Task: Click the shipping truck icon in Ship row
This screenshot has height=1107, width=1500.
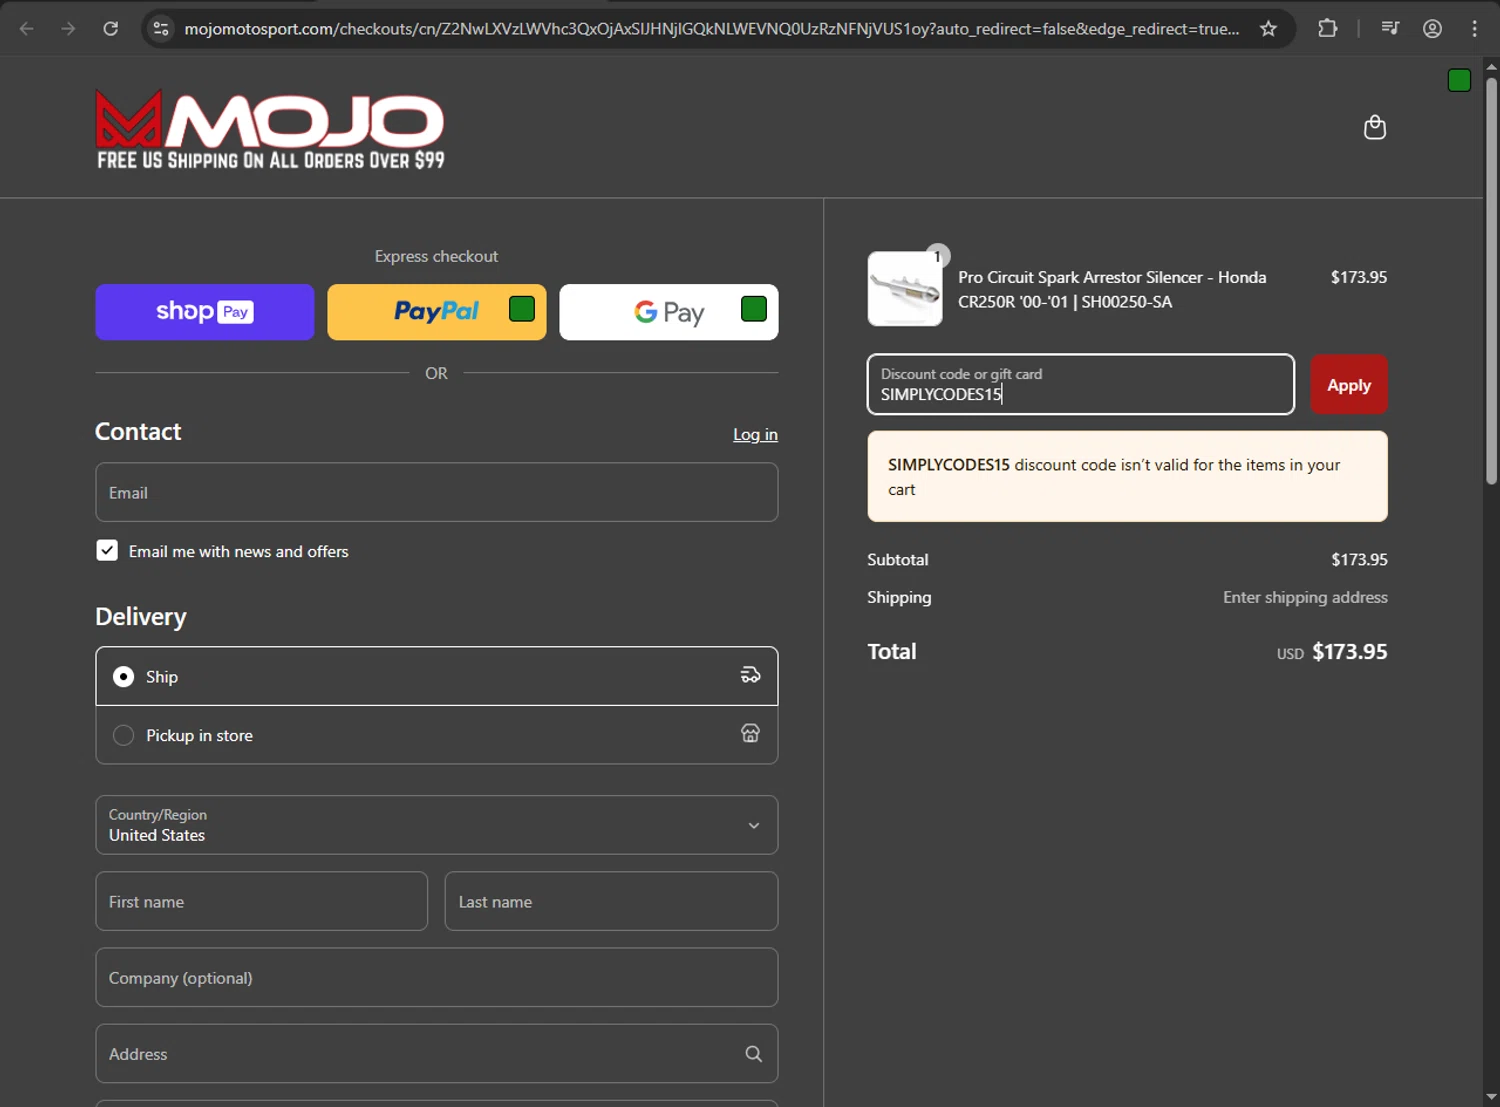Action: coord(750,675)
